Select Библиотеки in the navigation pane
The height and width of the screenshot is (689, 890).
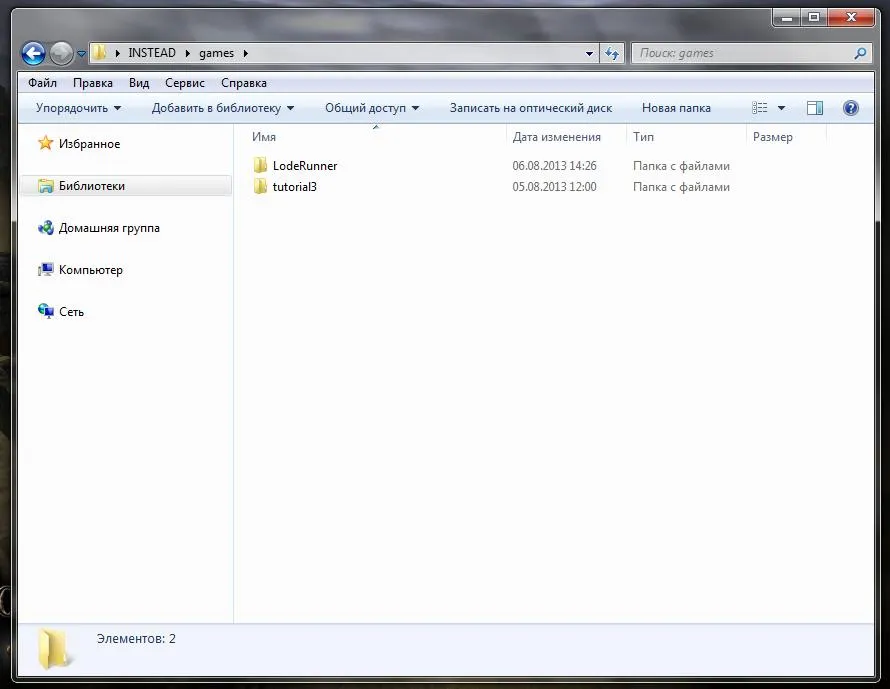click(92, 186)
